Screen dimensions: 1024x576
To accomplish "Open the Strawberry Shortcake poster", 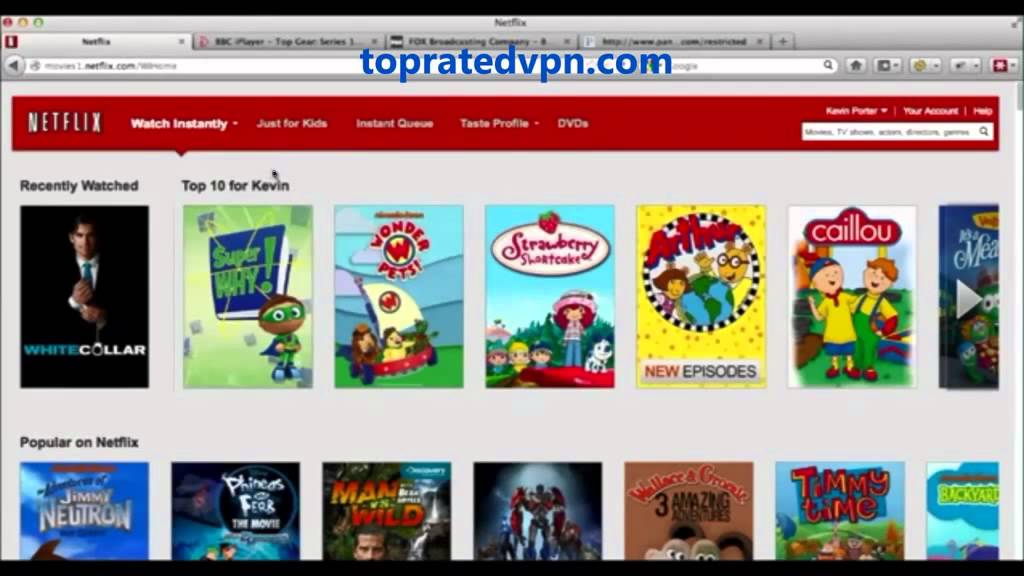I will click(x=550, y=296).
